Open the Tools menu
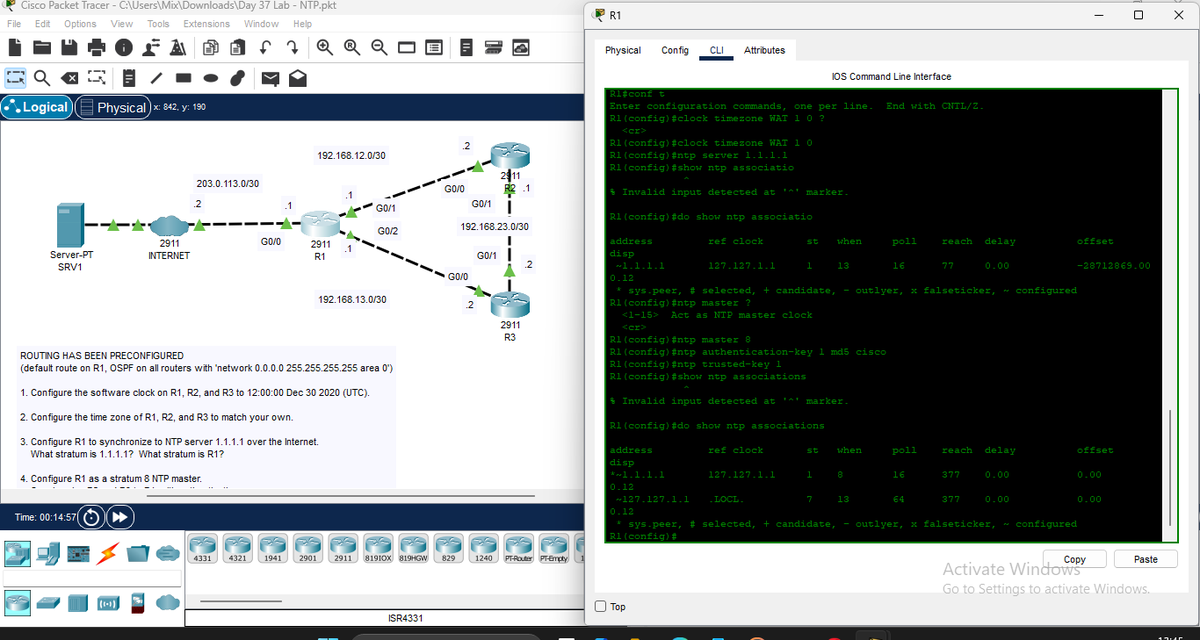 click(158, 24)
